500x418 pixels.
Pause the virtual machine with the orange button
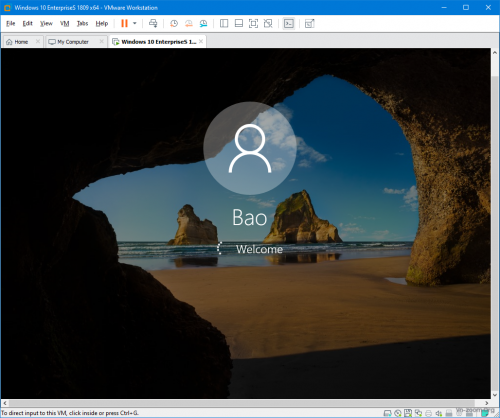click(x=124, y=23)
